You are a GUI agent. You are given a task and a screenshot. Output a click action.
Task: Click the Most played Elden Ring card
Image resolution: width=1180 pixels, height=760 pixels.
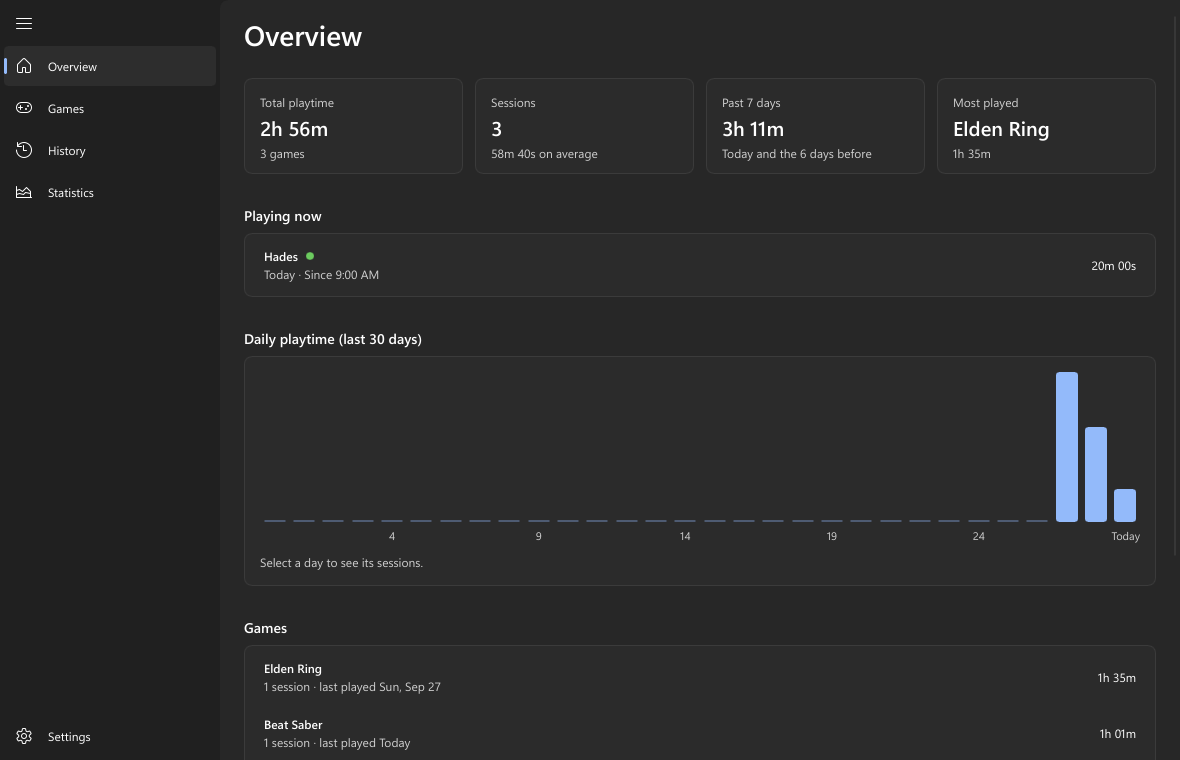(x=1046, y=126)
